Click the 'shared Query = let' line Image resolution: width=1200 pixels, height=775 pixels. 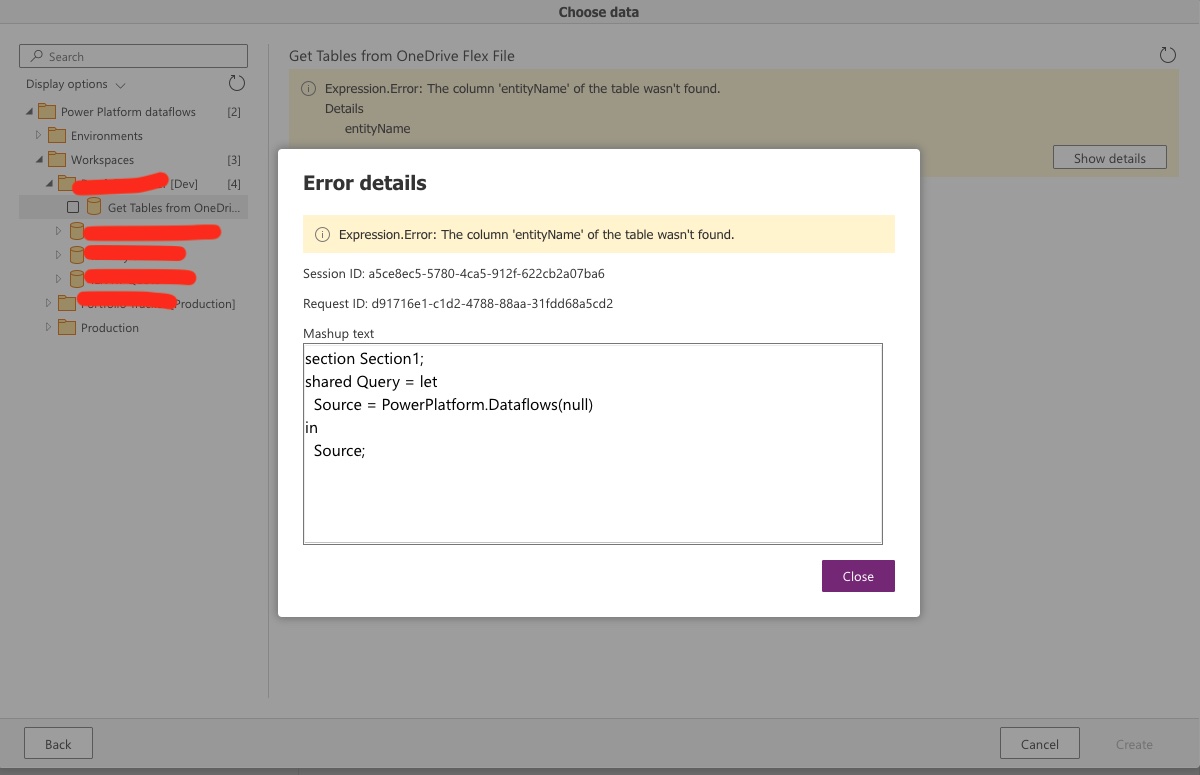tap(371, 382)
